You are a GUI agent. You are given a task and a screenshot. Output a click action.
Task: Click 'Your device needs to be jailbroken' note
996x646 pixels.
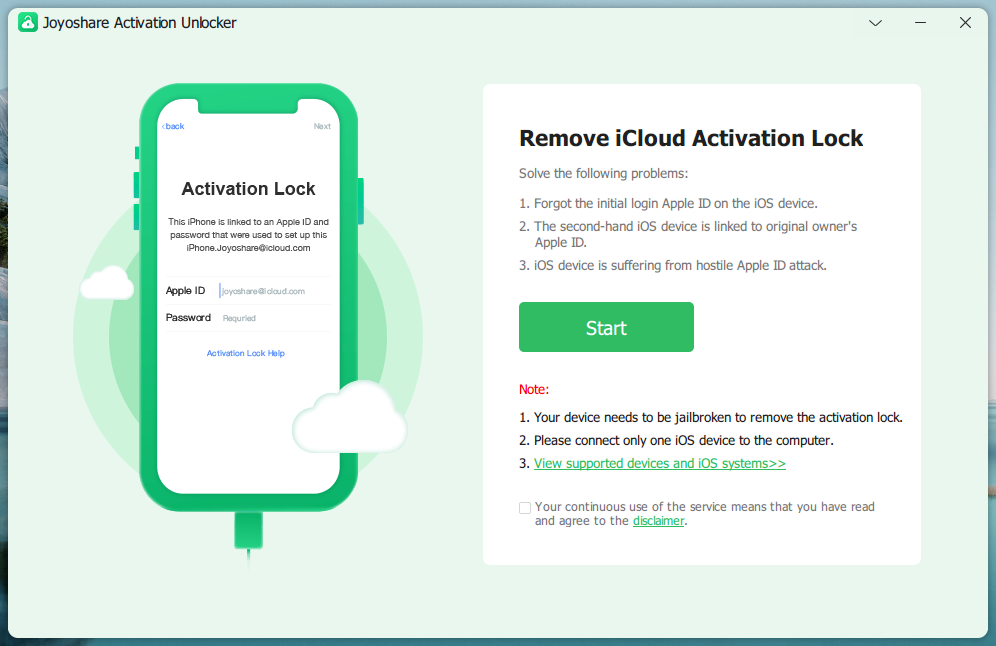click(x=711, y=417)
